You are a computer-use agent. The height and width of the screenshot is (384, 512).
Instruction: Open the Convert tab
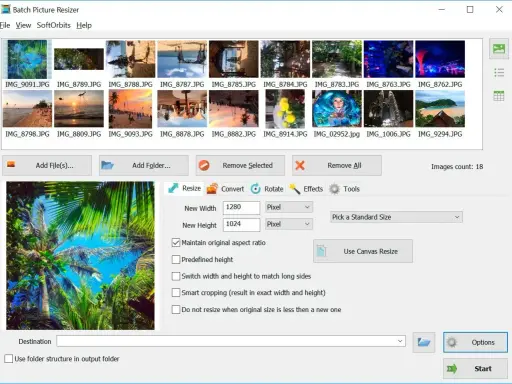pos(225,189)
